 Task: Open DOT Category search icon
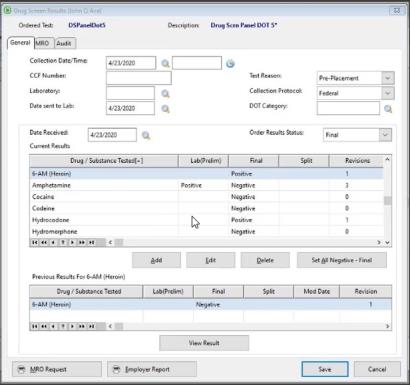pyautogui.click(x=388, y=109)
